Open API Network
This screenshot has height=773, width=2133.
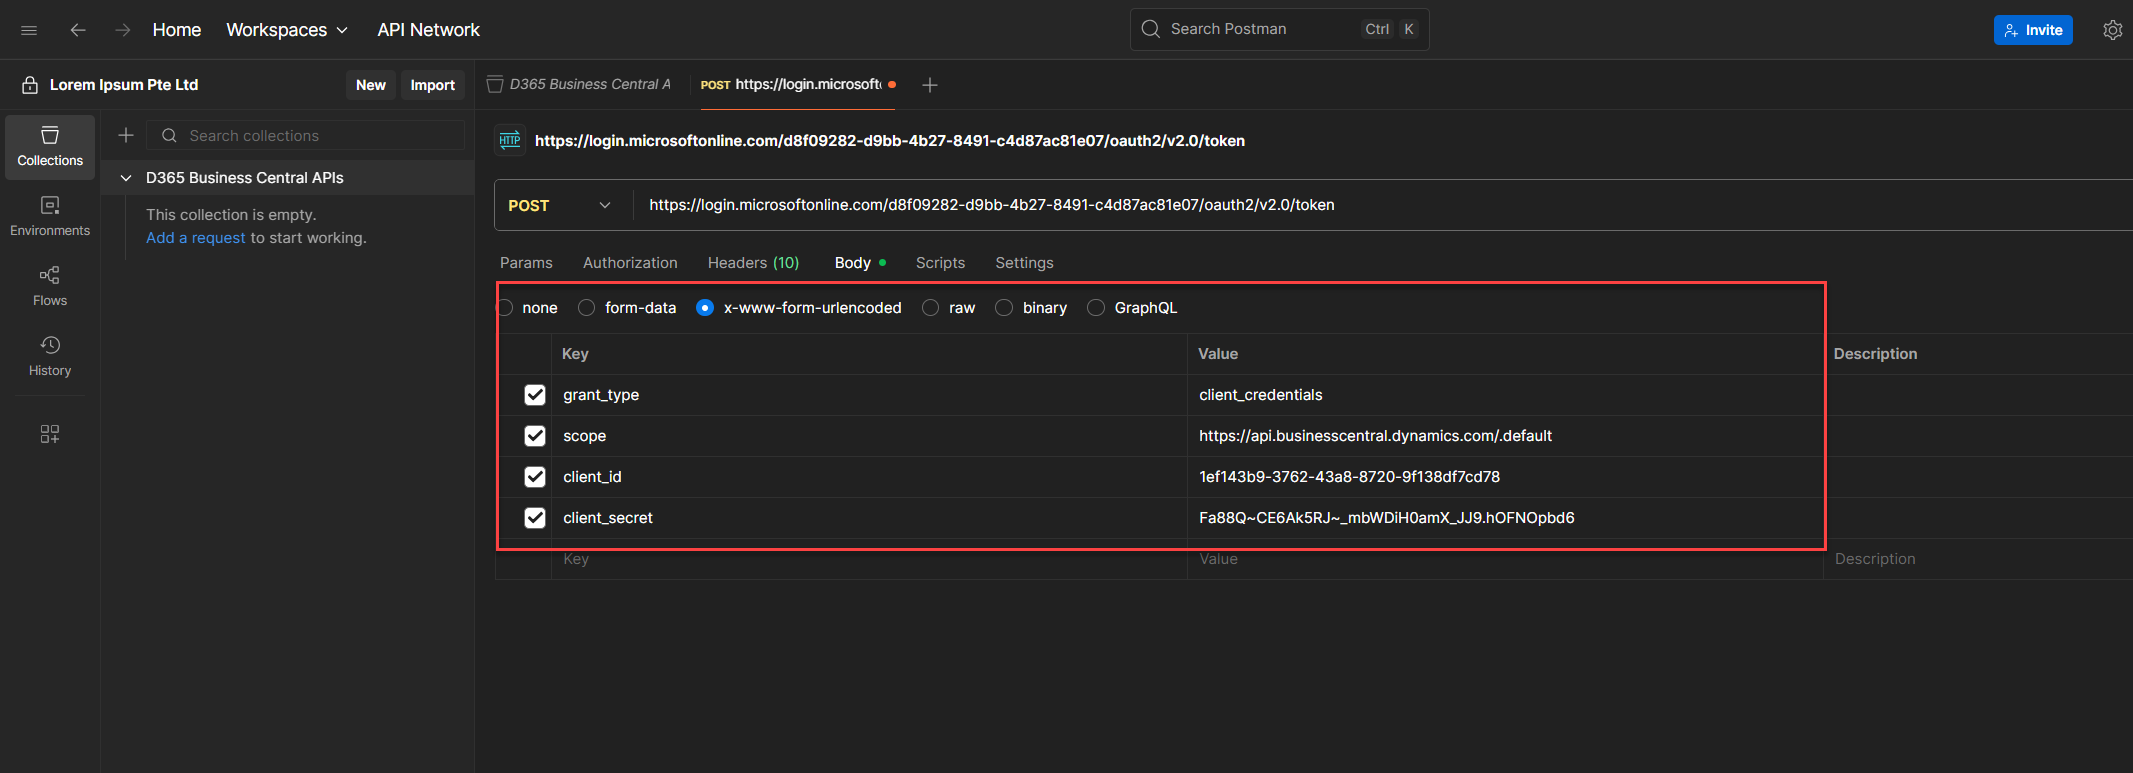point(428,30)
